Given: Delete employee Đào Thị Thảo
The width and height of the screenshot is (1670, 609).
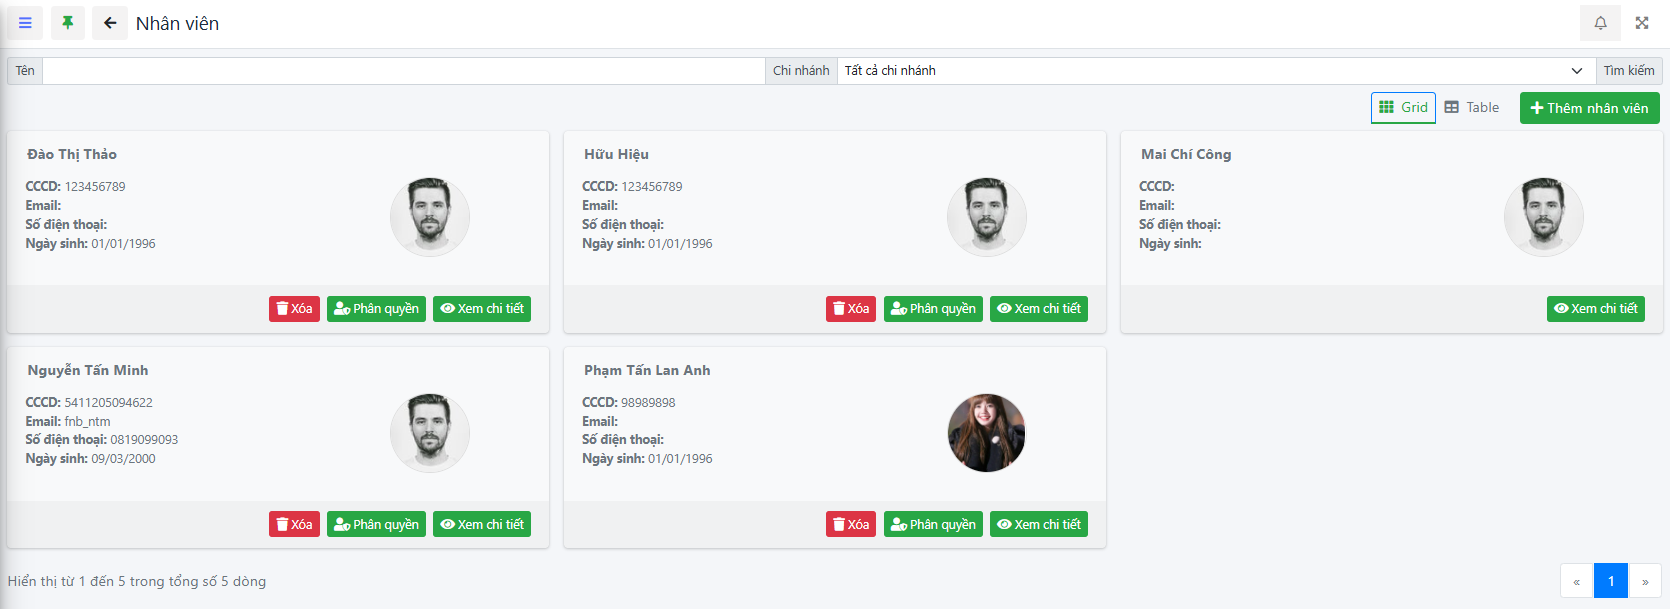Looking at the screenshot, I should point(294,309).
